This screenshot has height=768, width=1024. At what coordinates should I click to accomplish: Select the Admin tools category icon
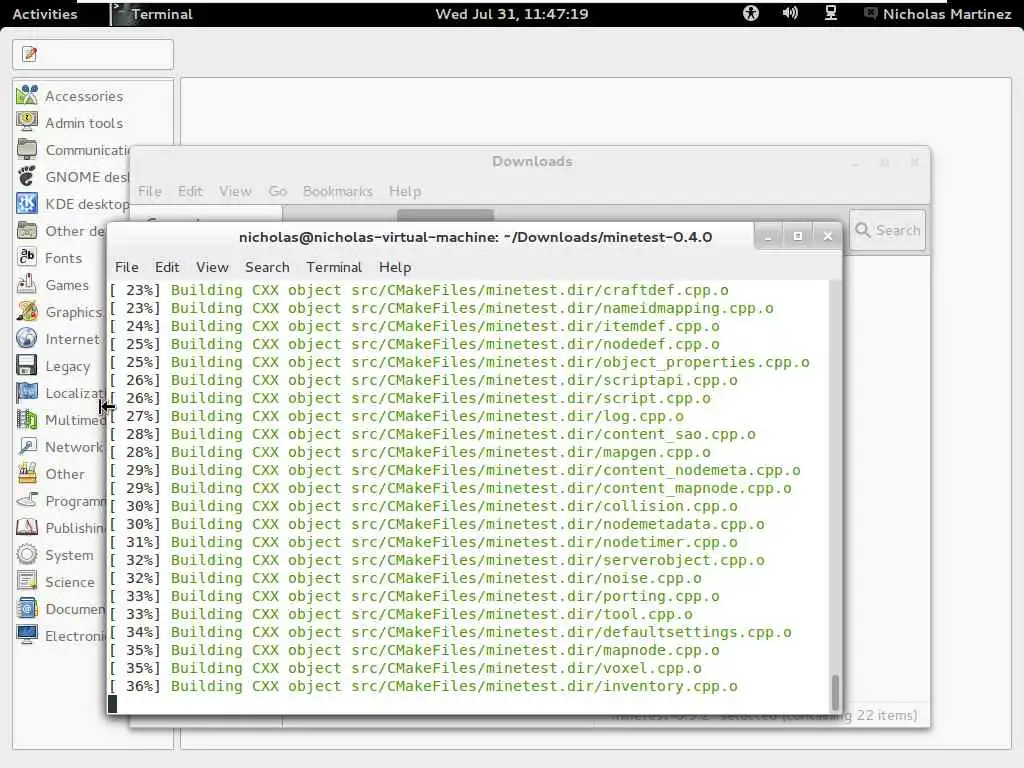[27, 122]
